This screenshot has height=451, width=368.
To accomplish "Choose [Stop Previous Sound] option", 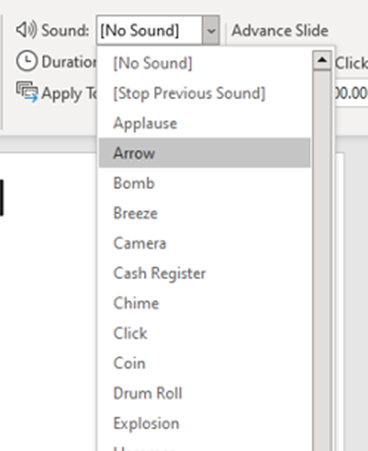I will click(205, 93).
